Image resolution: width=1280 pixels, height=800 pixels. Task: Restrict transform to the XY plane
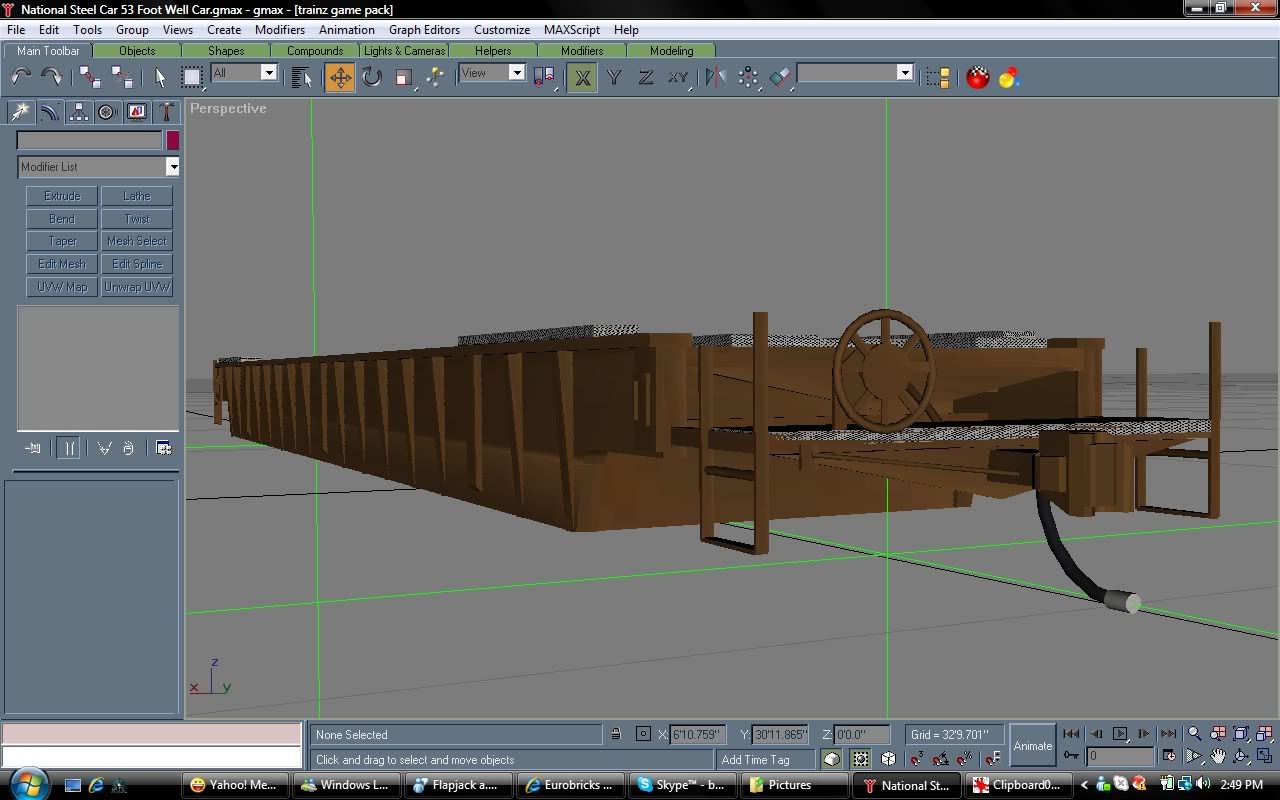point(678,77)
